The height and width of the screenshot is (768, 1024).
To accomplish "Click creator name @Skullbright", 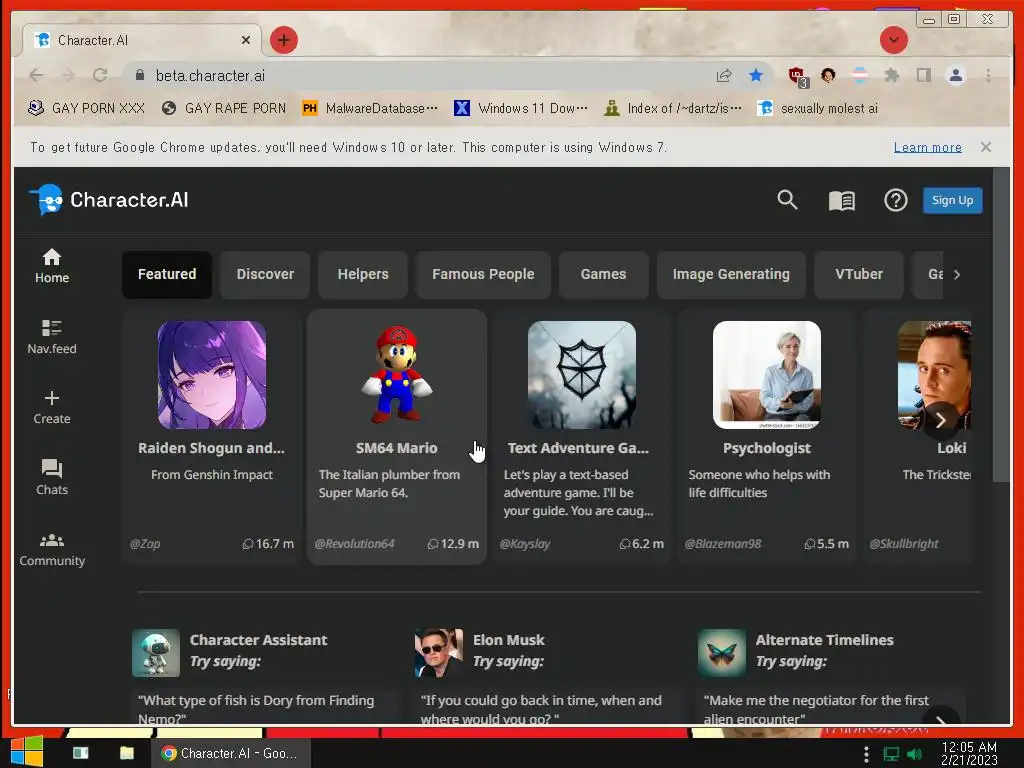I will pos(903,543).
